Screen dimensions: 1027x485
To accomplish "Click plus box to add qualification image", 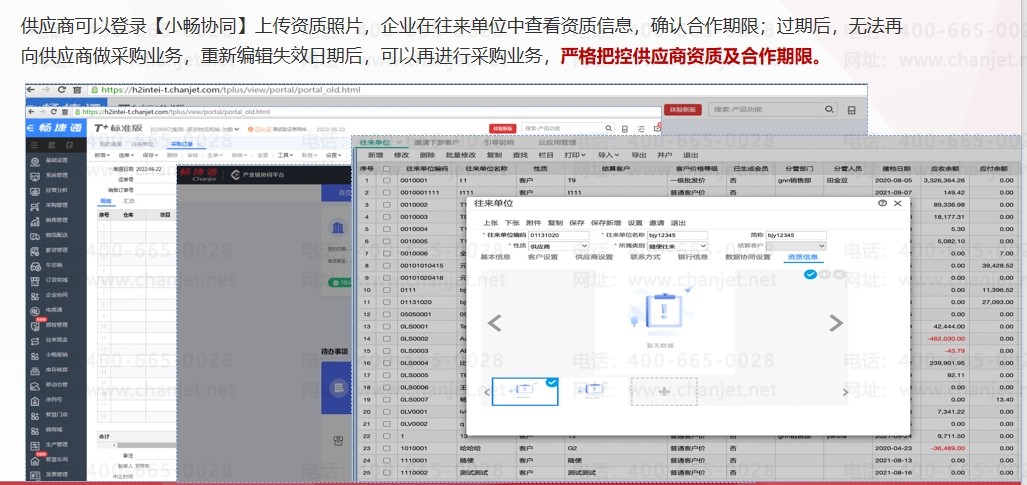I will pyautogui.click(x=664, y=391).
